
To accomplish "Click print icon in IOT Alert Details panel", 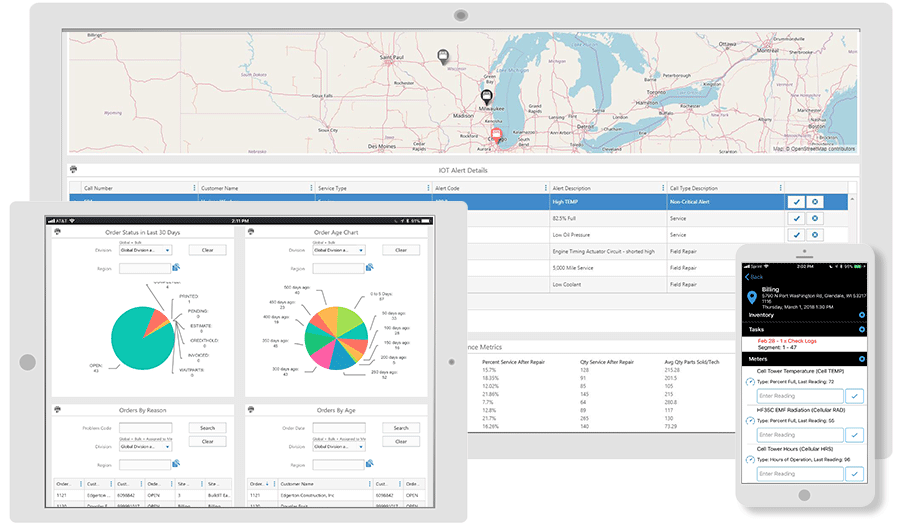I will tap(74, 171).
